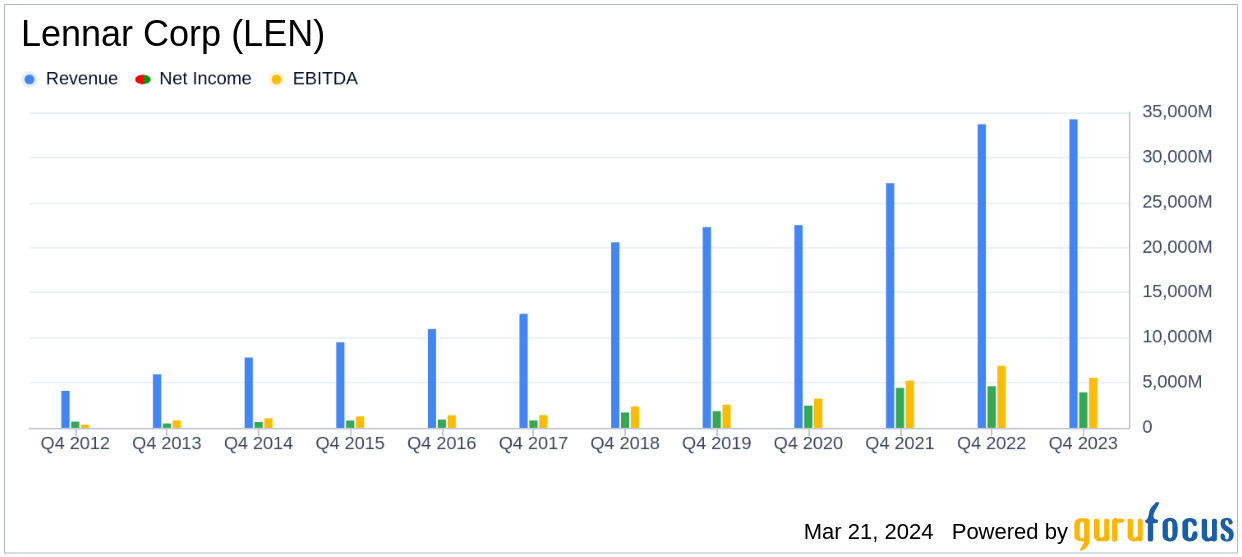
Task: Click the Q4 2021 EBITDA yellow bar
Action: click(910, 405)
